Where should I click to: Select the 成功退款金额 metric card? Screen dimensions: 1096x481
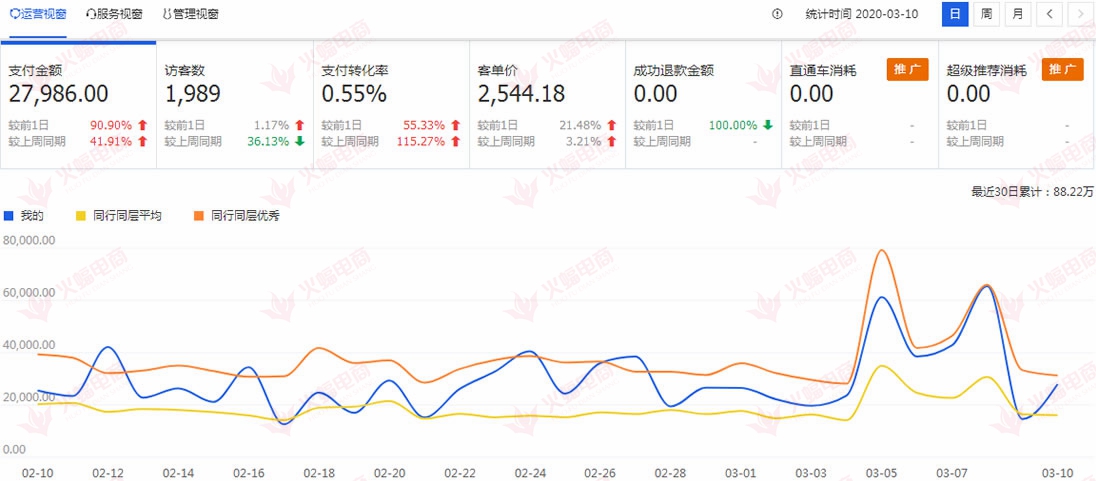coord(704,106)
